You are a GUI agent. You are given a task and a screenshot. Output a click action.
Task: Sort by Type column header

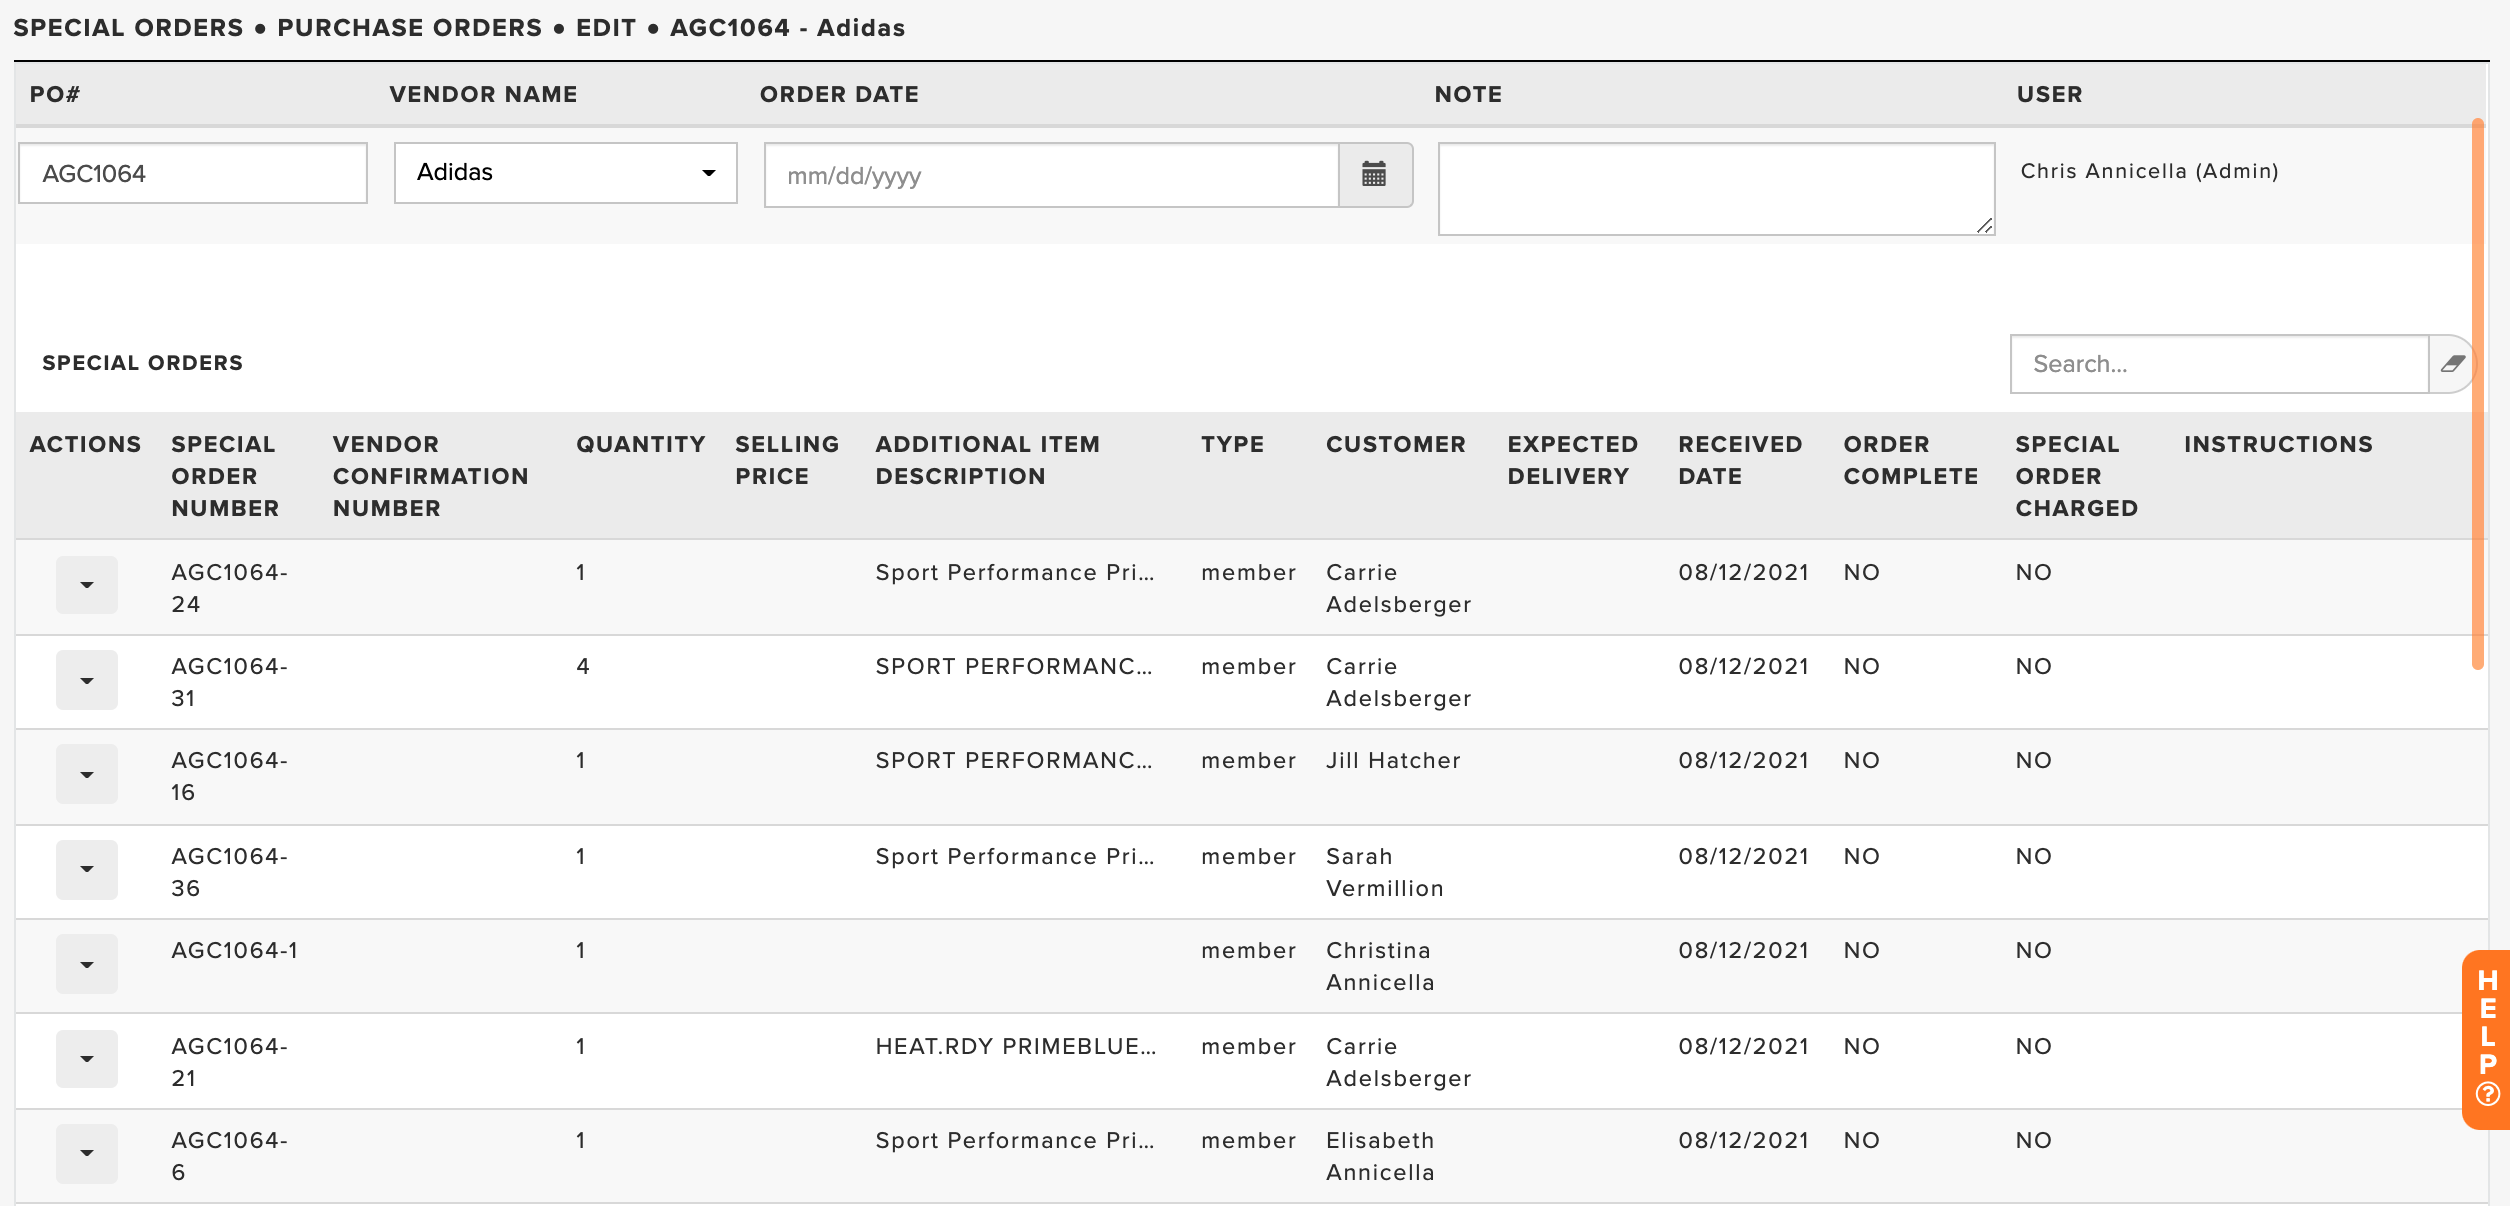click(x=1232, y=444)
